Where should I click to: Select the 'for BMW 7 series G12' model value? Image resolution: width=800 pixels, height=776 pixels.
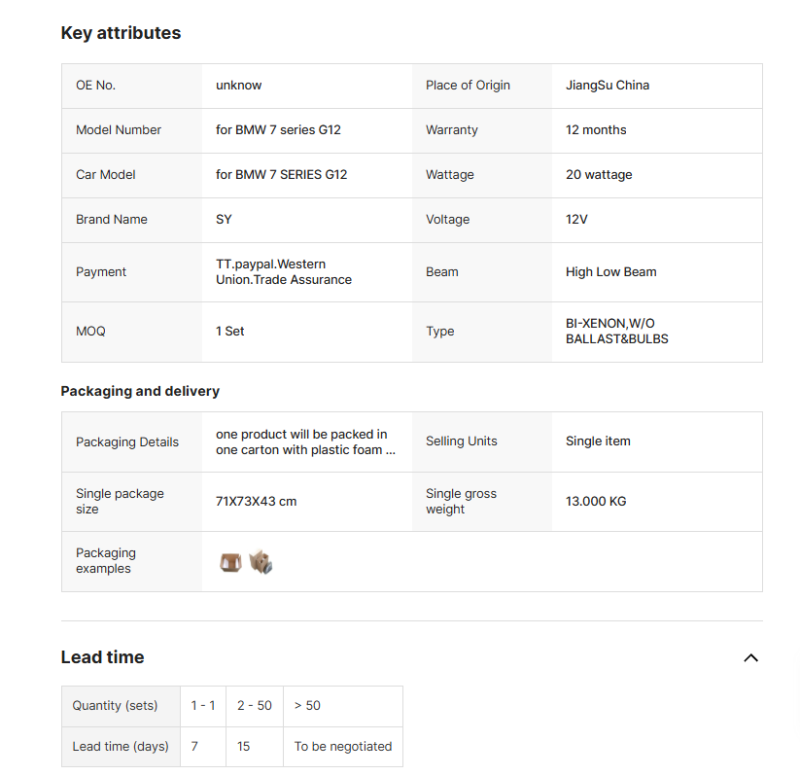278,130
